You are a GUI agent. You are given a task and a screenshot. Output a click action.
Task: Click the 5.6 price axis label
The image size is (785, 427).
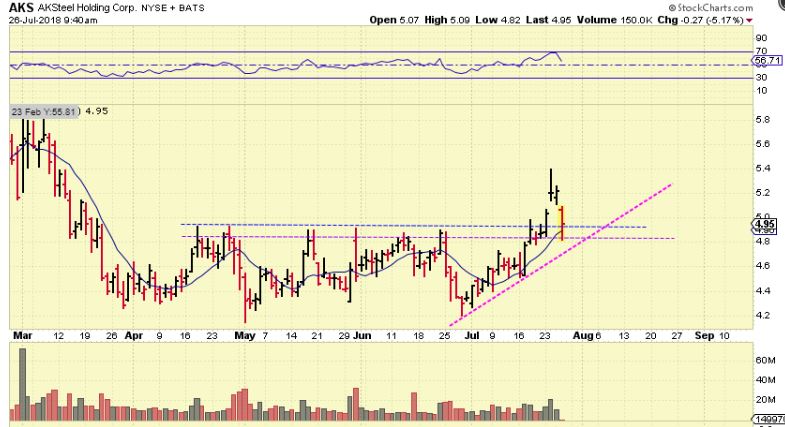coord(762,144)
